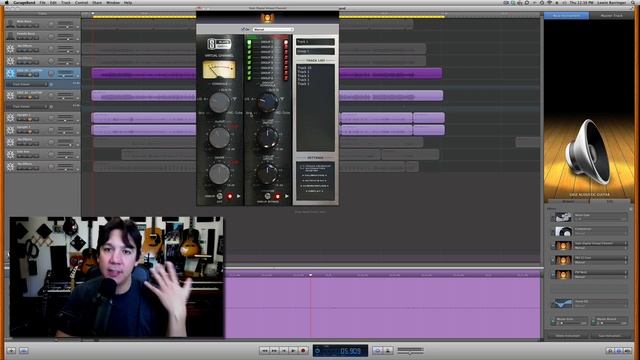Screen dimensions: 640x360
Task: Open the Share menu
Action: tap(97, 2)
